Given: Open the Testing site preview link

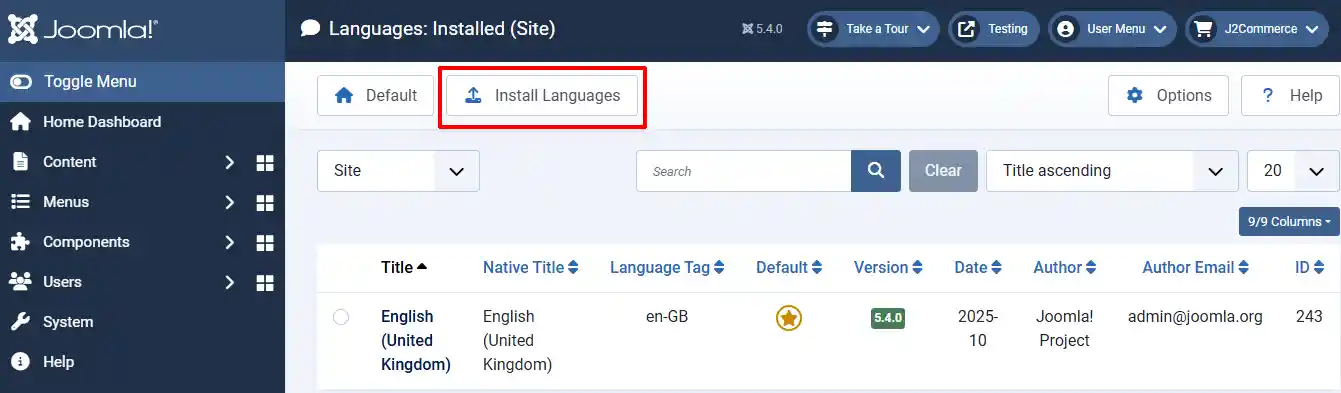Looking at the screenshot, I should [x=994, y=29].
